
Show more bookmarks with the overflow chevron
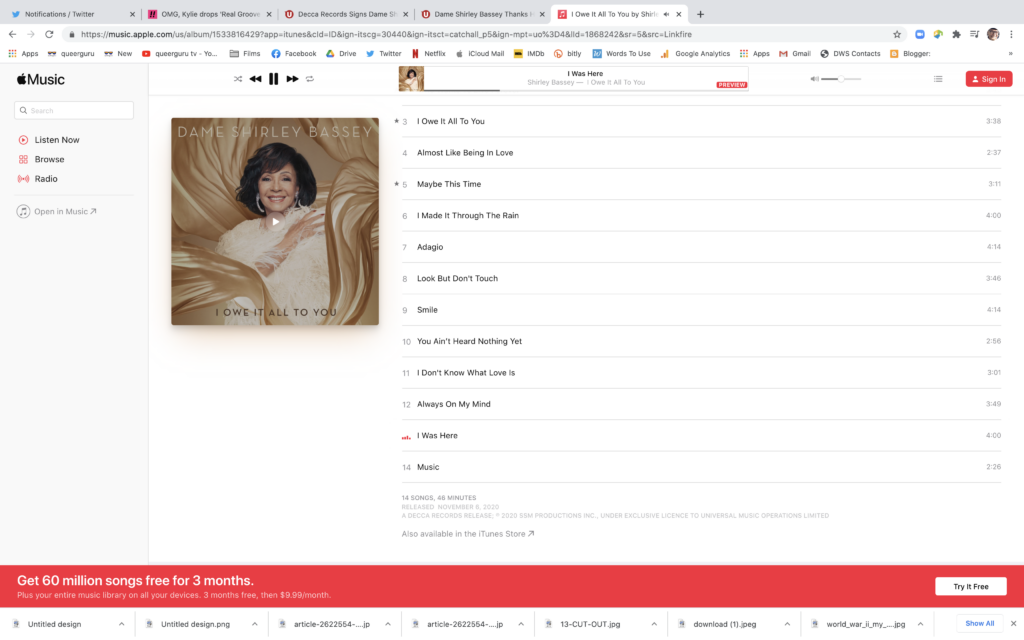[x=1010, y=54]
